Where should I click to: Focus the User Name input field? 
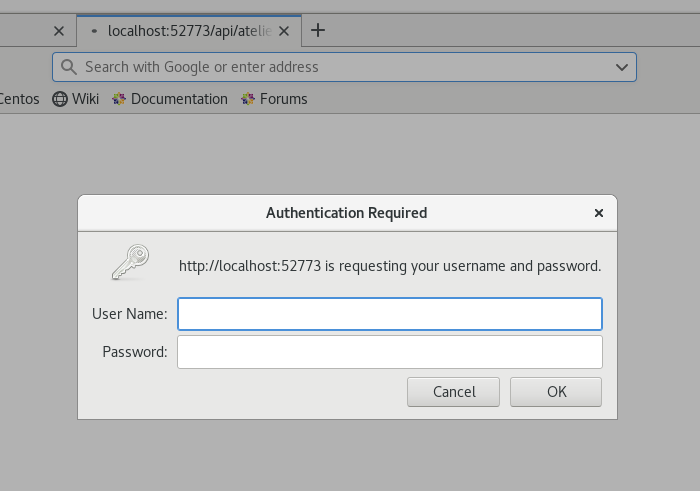click(390, 314)
